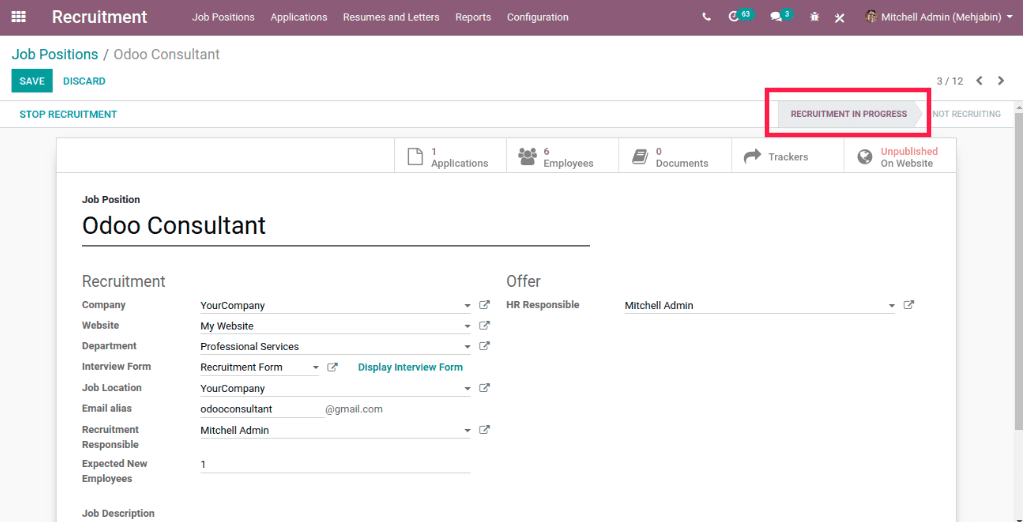Image resolution: width=1023 pixels, height=522 pixels.
Task: Click the 3 / 12 pager counter
Action: (950, 81)
